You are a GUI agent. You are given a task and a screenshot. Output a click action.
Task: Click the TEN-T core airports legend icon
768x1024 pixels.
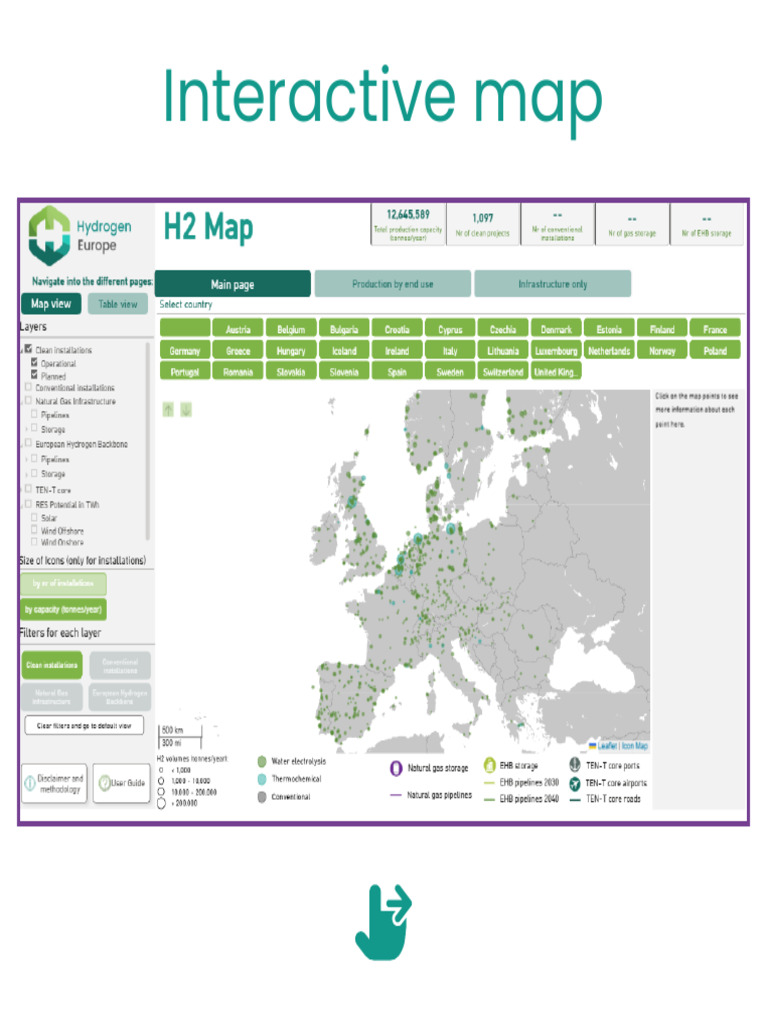[575, 783]
